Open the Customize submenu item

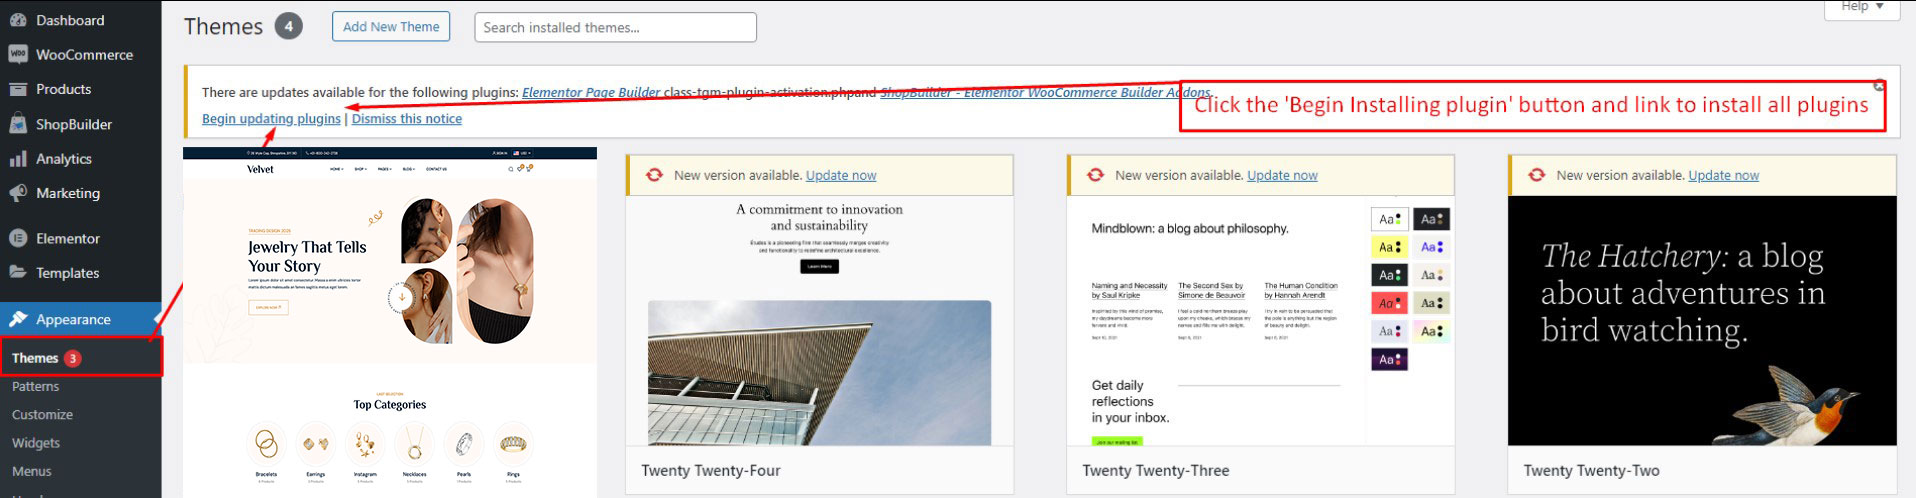42,414
